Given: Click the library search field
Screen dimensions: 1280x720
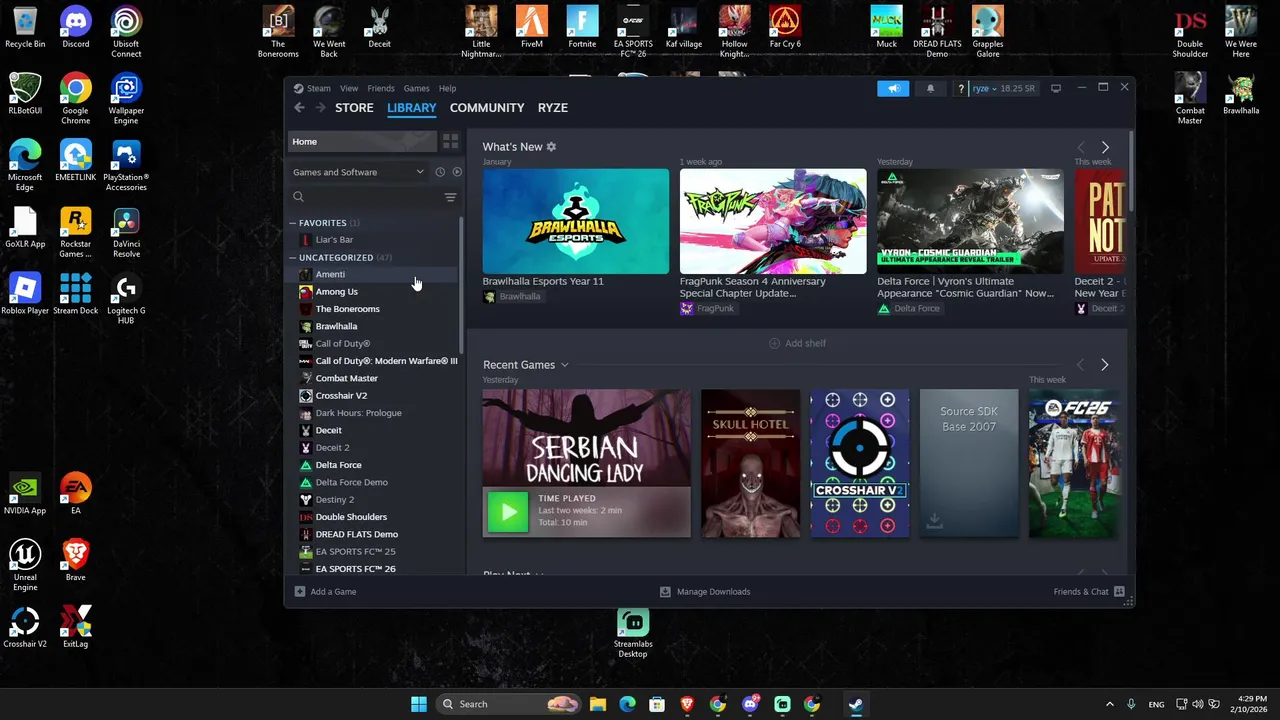Looking at the screenshot, I should (x=365, y=197).
